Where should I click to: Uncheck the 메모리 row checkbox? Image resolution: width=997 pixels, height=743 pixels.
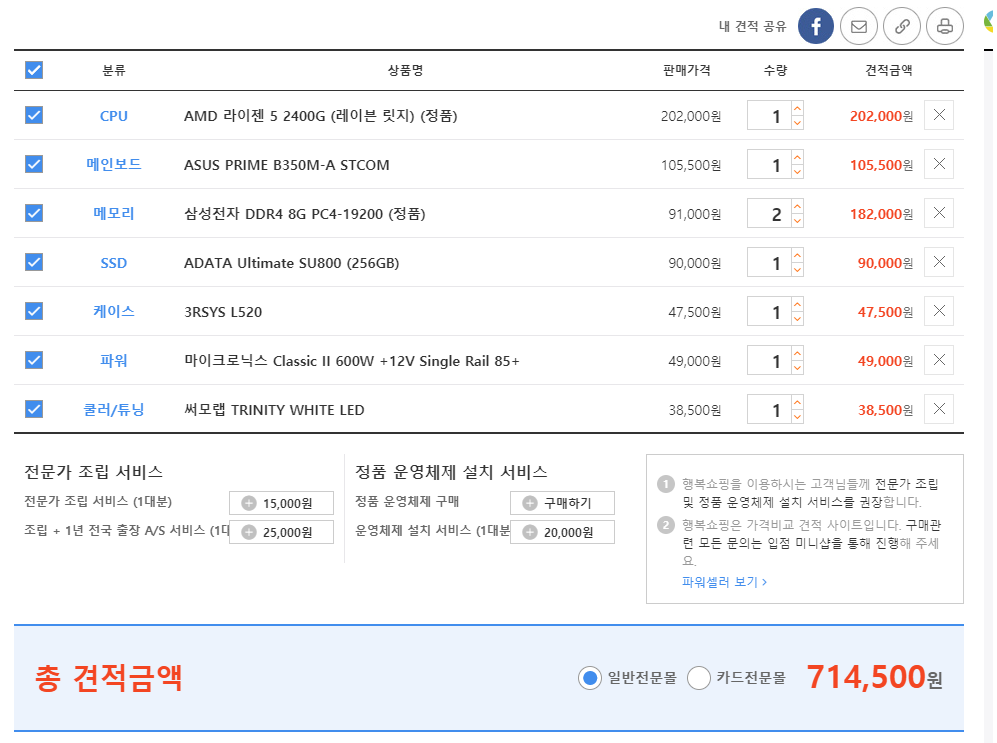(34, 213)
